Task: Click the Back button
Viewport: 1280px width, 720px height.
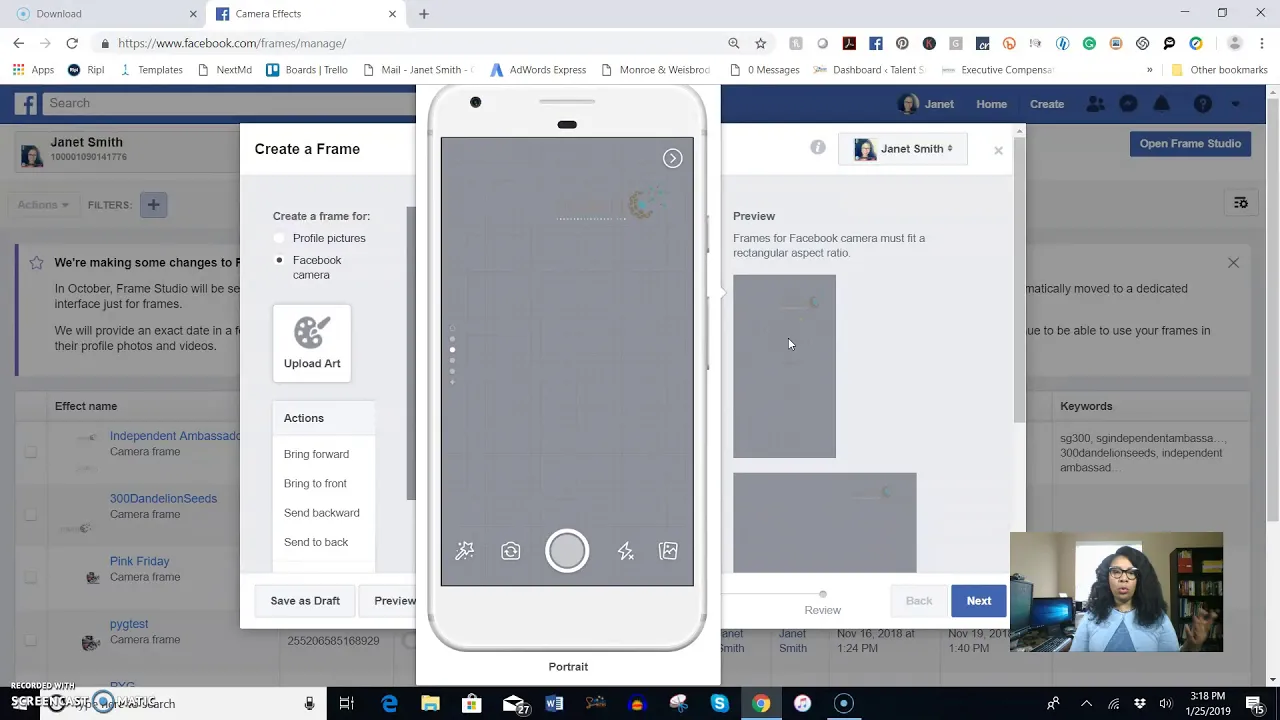Action: tap(919, 601)
